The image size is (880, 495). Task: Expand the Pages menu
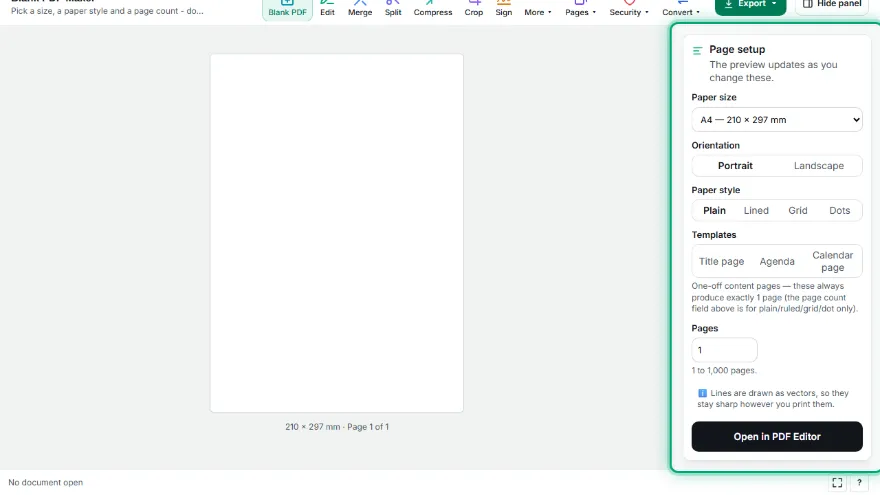pyautogui.click(x=580, y=8)
